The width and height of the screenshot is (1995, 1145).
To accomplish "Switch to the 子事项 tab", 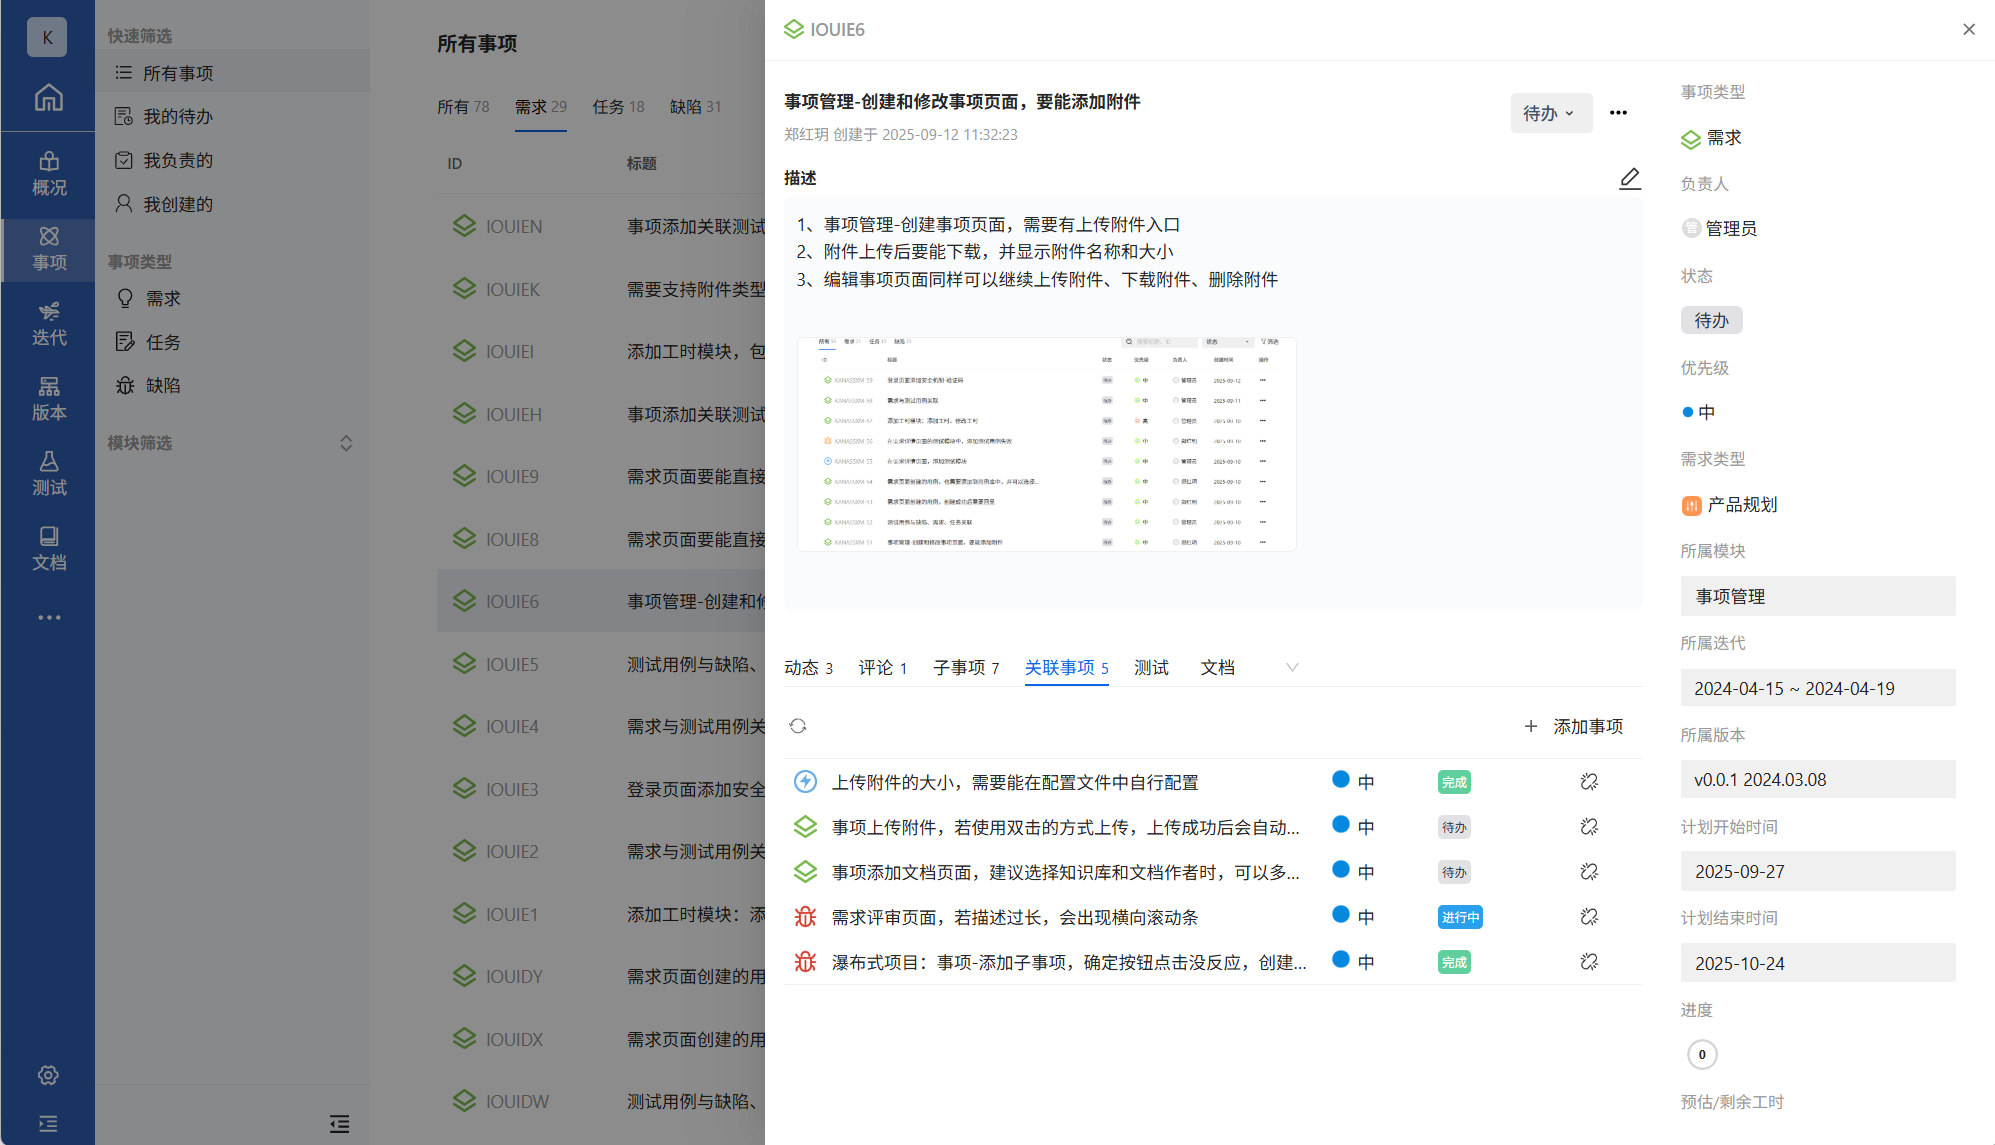I will click(965, 667).
